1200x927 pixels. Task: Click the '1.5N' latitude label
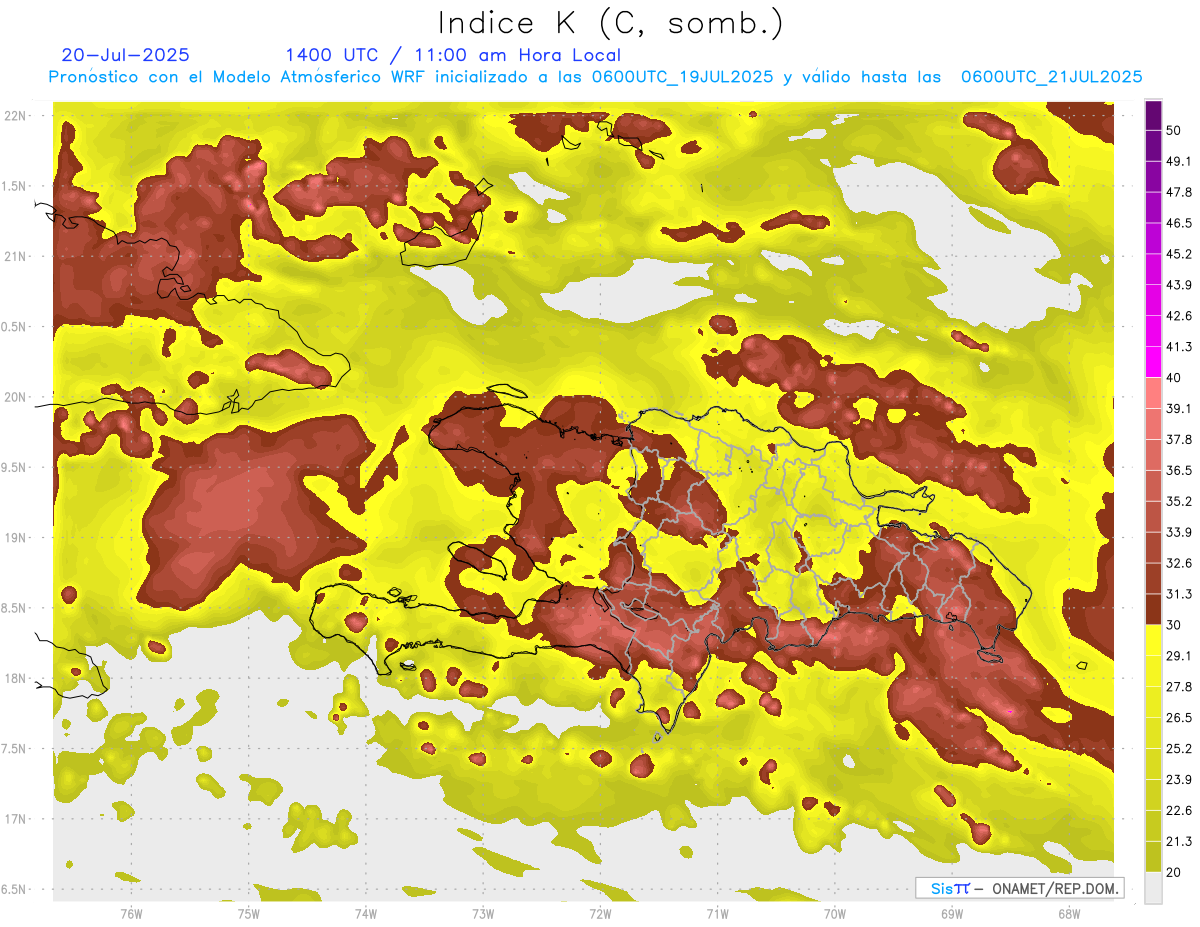coord(15,186)
